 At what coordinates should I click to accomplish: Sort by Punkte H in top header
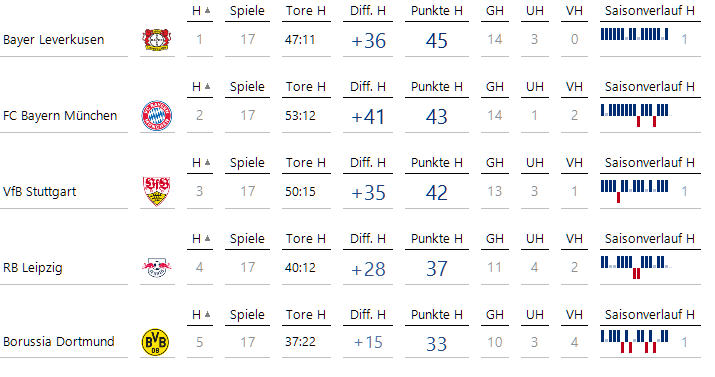click(x=436, y=11)
